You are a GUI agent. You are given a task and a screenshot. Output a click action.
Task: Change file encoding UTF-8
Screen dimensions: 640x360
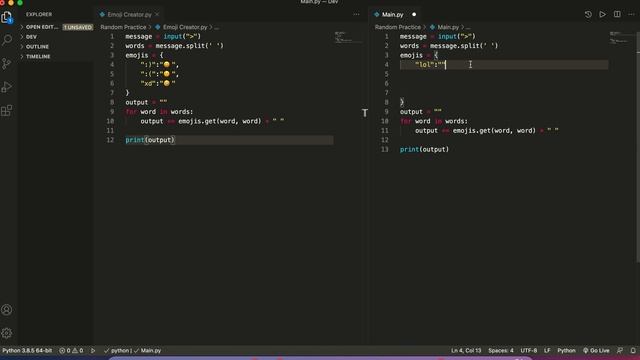point(529,351)
